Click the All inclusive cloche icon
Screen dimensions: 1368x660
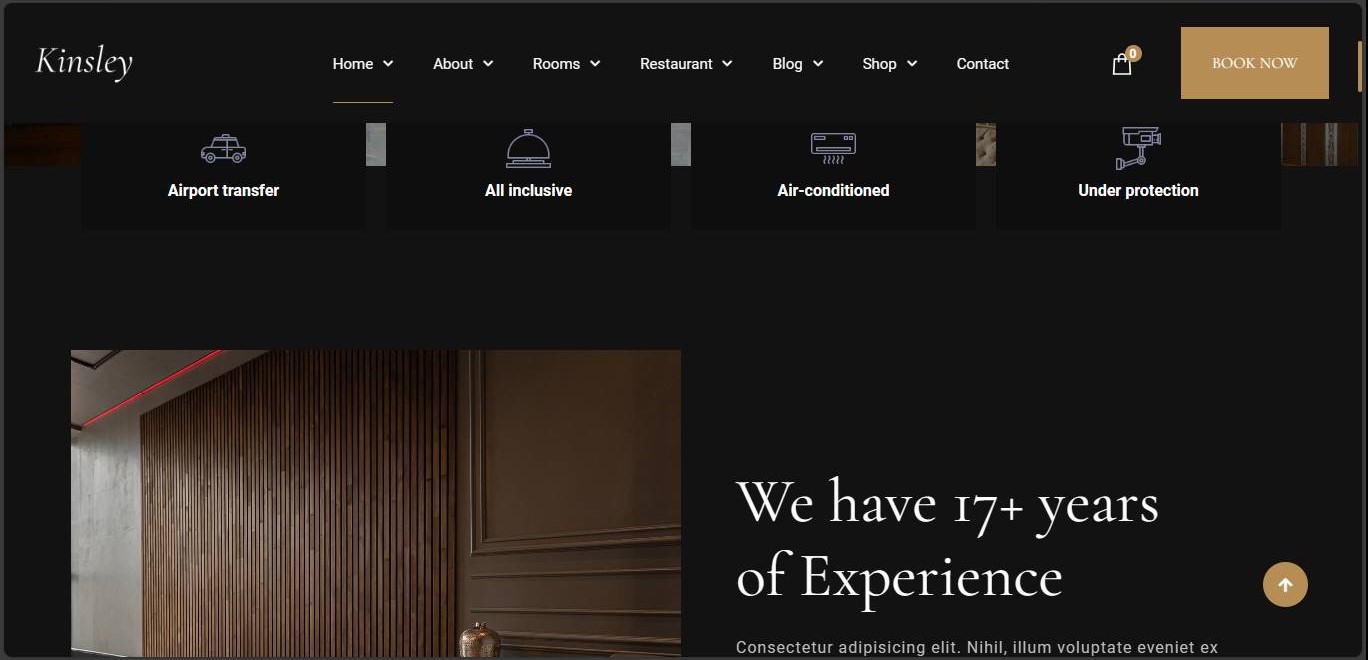click(528, 148)
